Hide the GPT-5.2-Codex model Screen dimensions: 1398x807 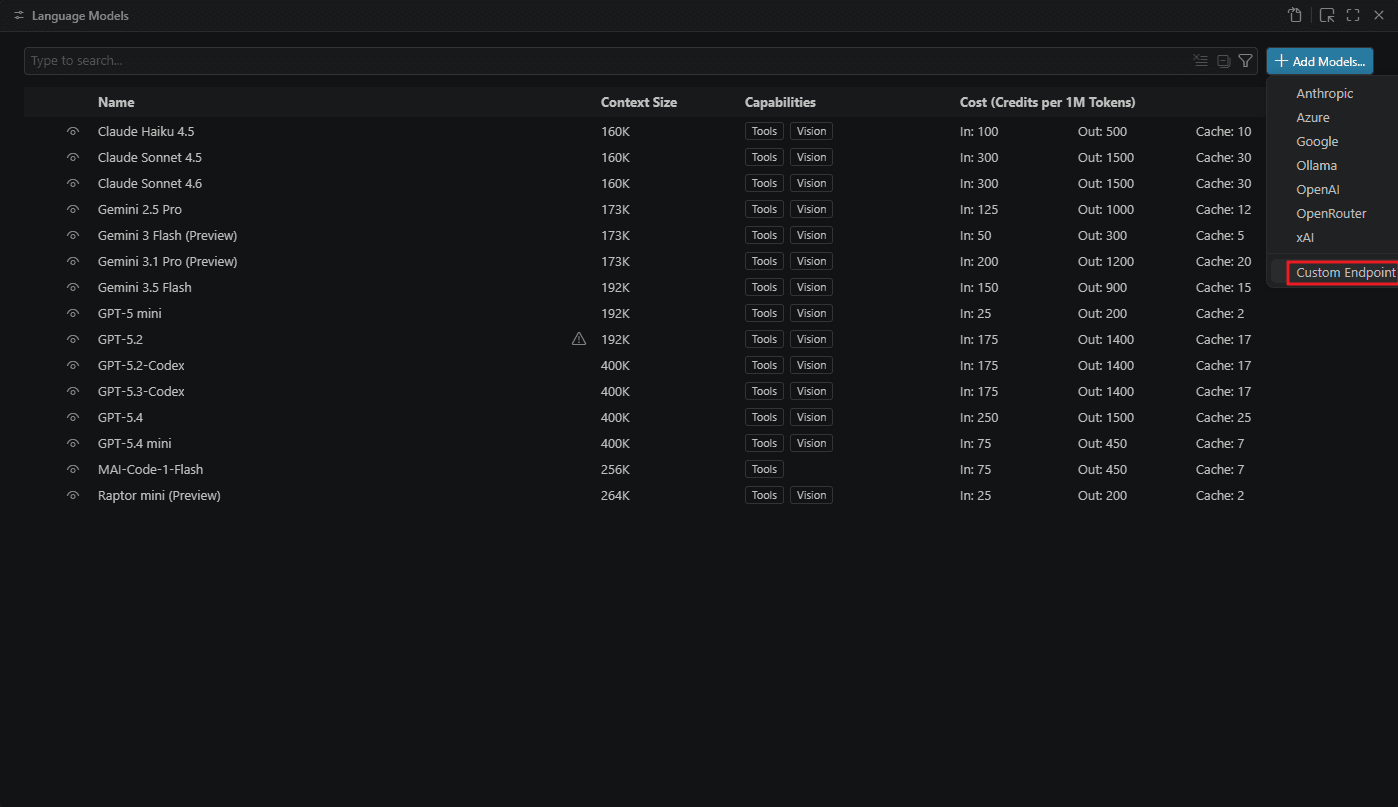click(73, 365)
